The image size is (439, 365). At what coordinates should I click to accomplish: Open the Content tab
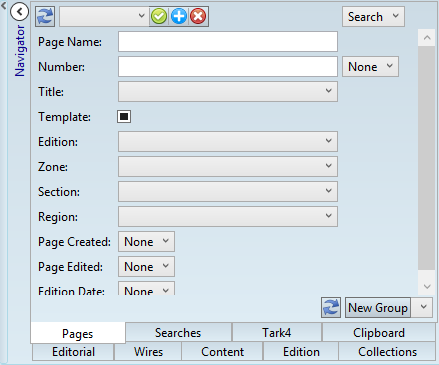tap(222, 352)
